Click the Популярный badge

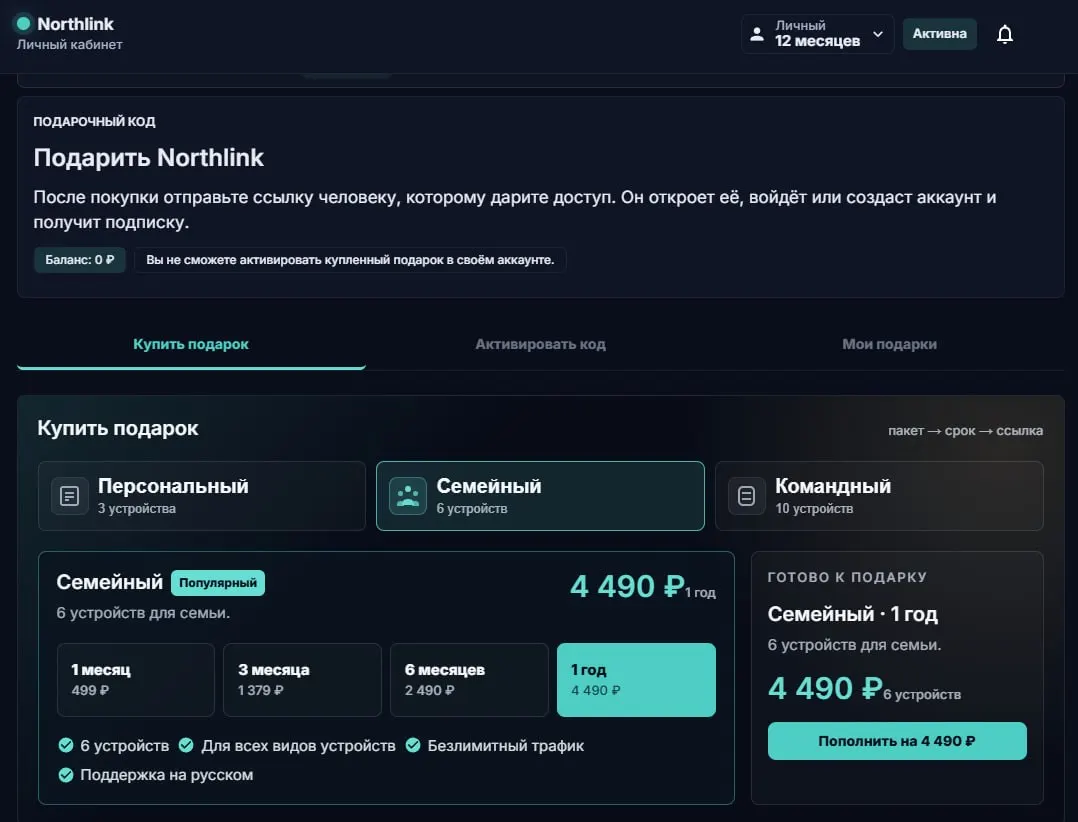tap(217, 583)
